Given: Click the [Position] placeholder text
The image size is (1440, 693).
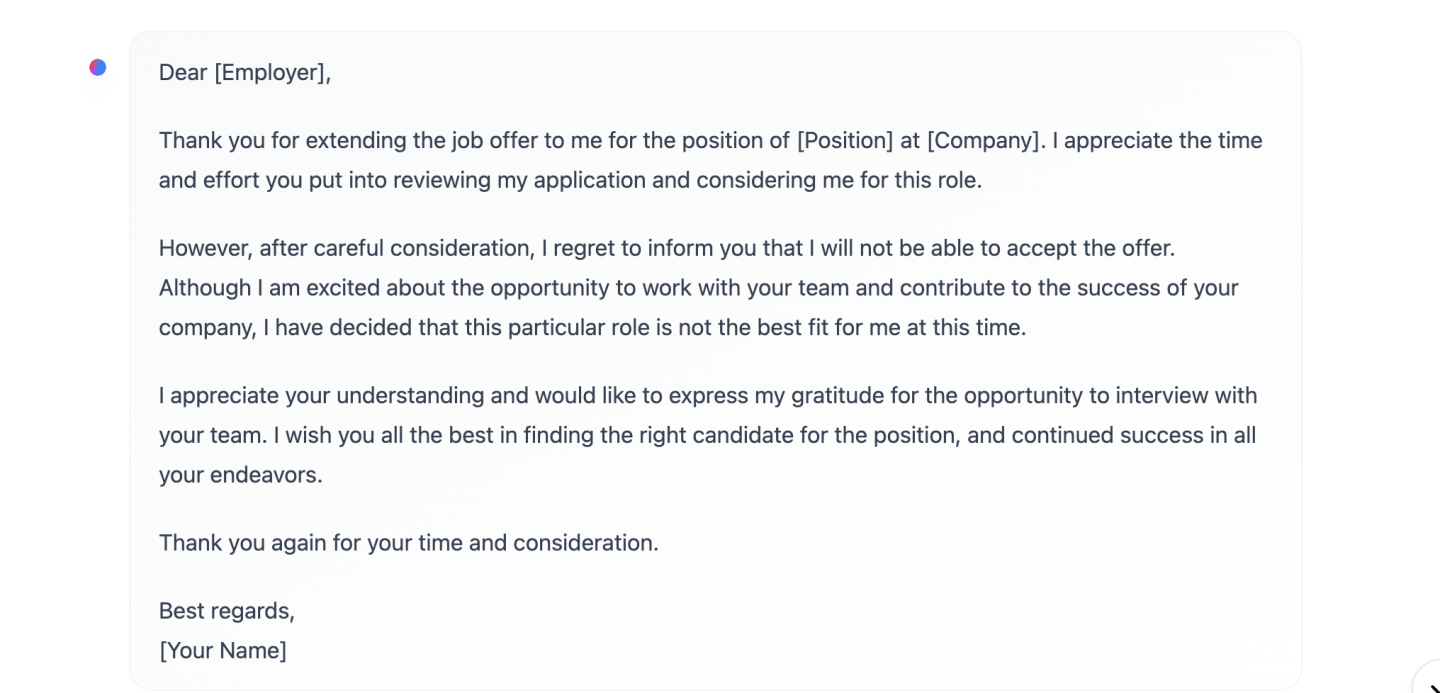Looking at the screenshot, I should coord(844,140).
